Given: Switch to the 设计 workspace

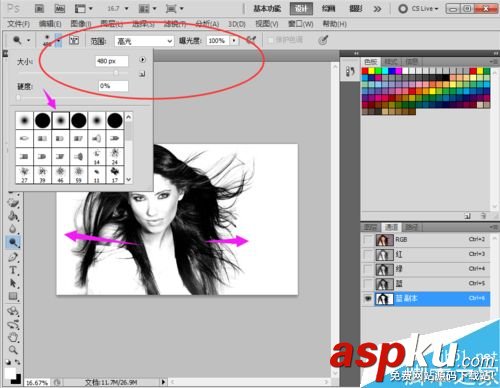Looking at the screenshot, I should tap(301, 9).
